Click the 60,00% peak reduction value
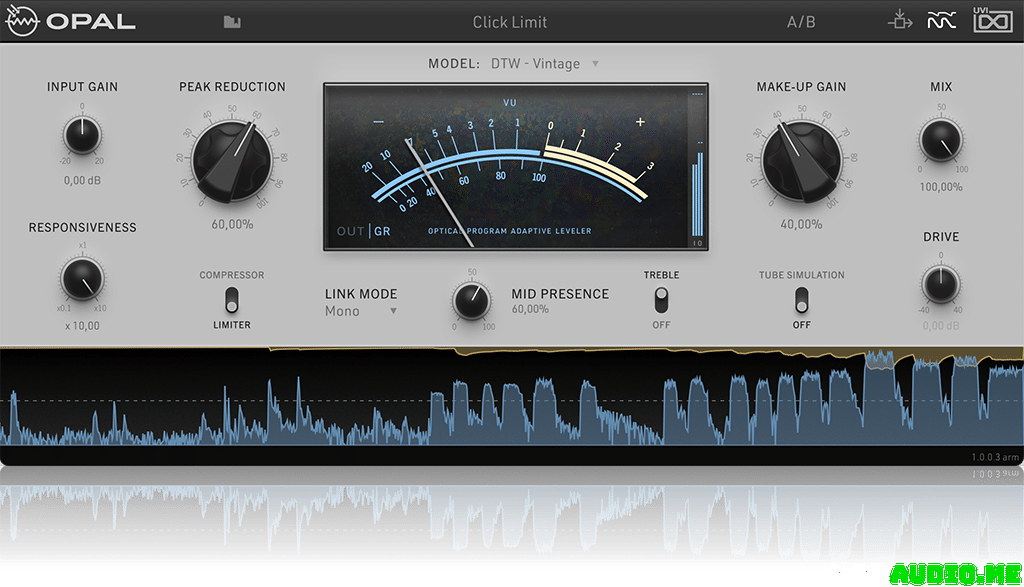 click(232, 224)
